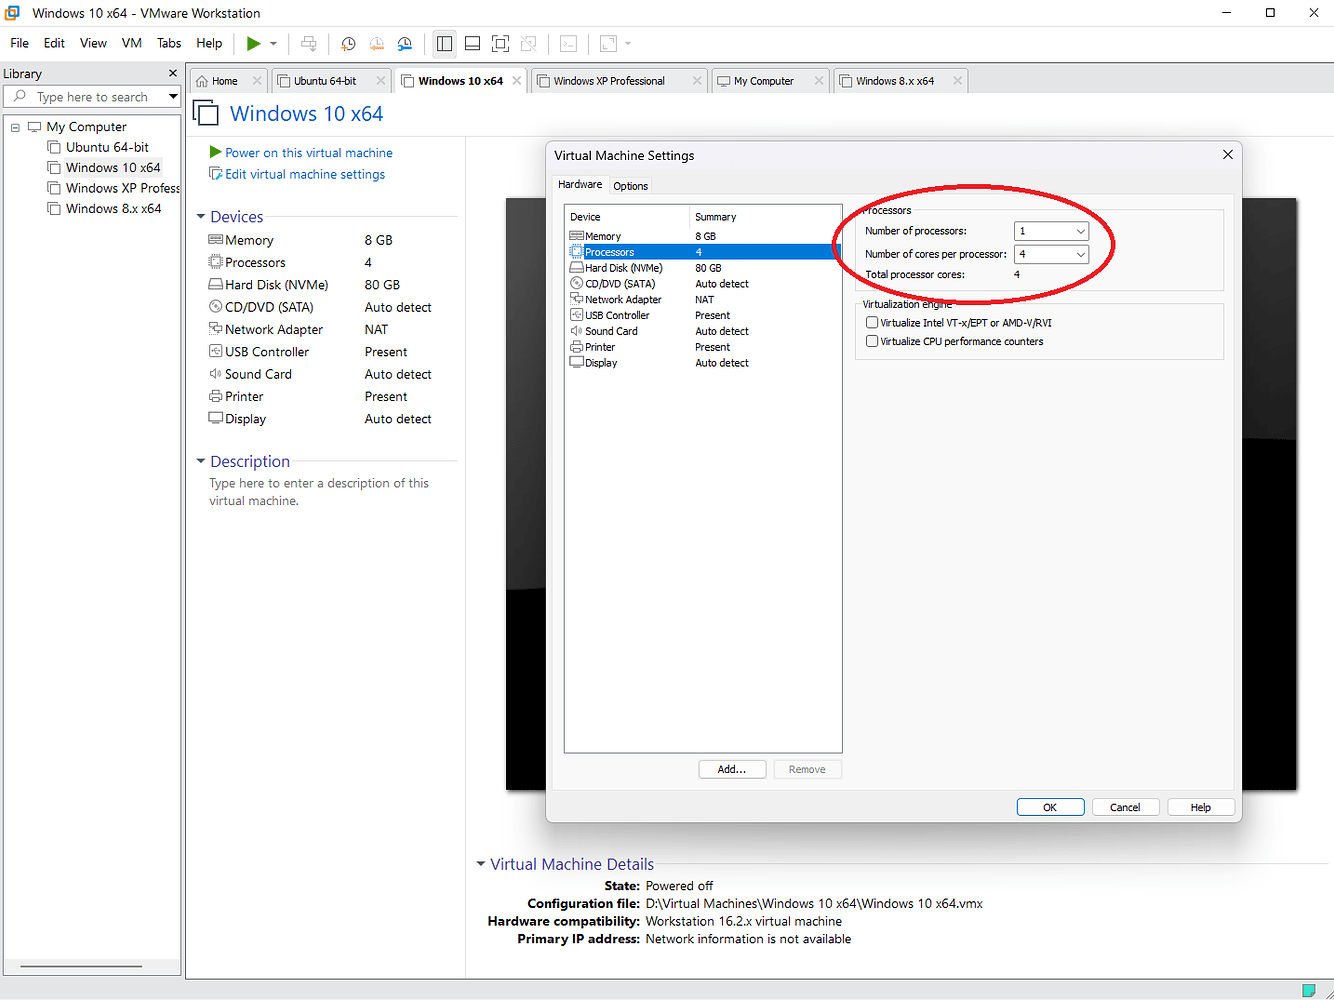Click Power on this virtual machine link
The height and width of the screenshot is (1000, 1334).
pyautogui.click(x=309, y=152)
